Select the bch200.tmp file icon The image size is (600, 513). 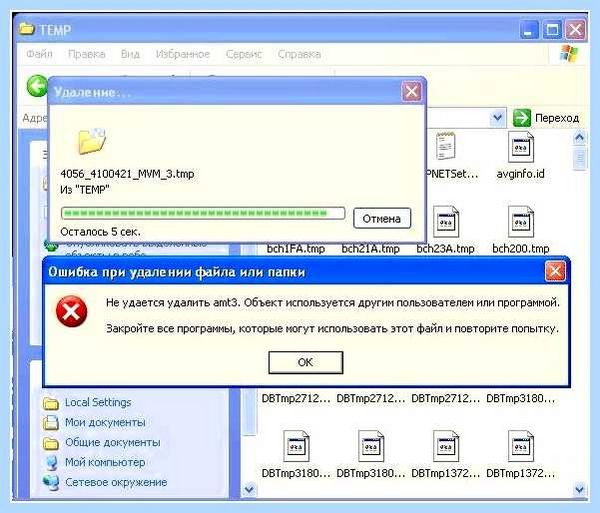point(520,221)
